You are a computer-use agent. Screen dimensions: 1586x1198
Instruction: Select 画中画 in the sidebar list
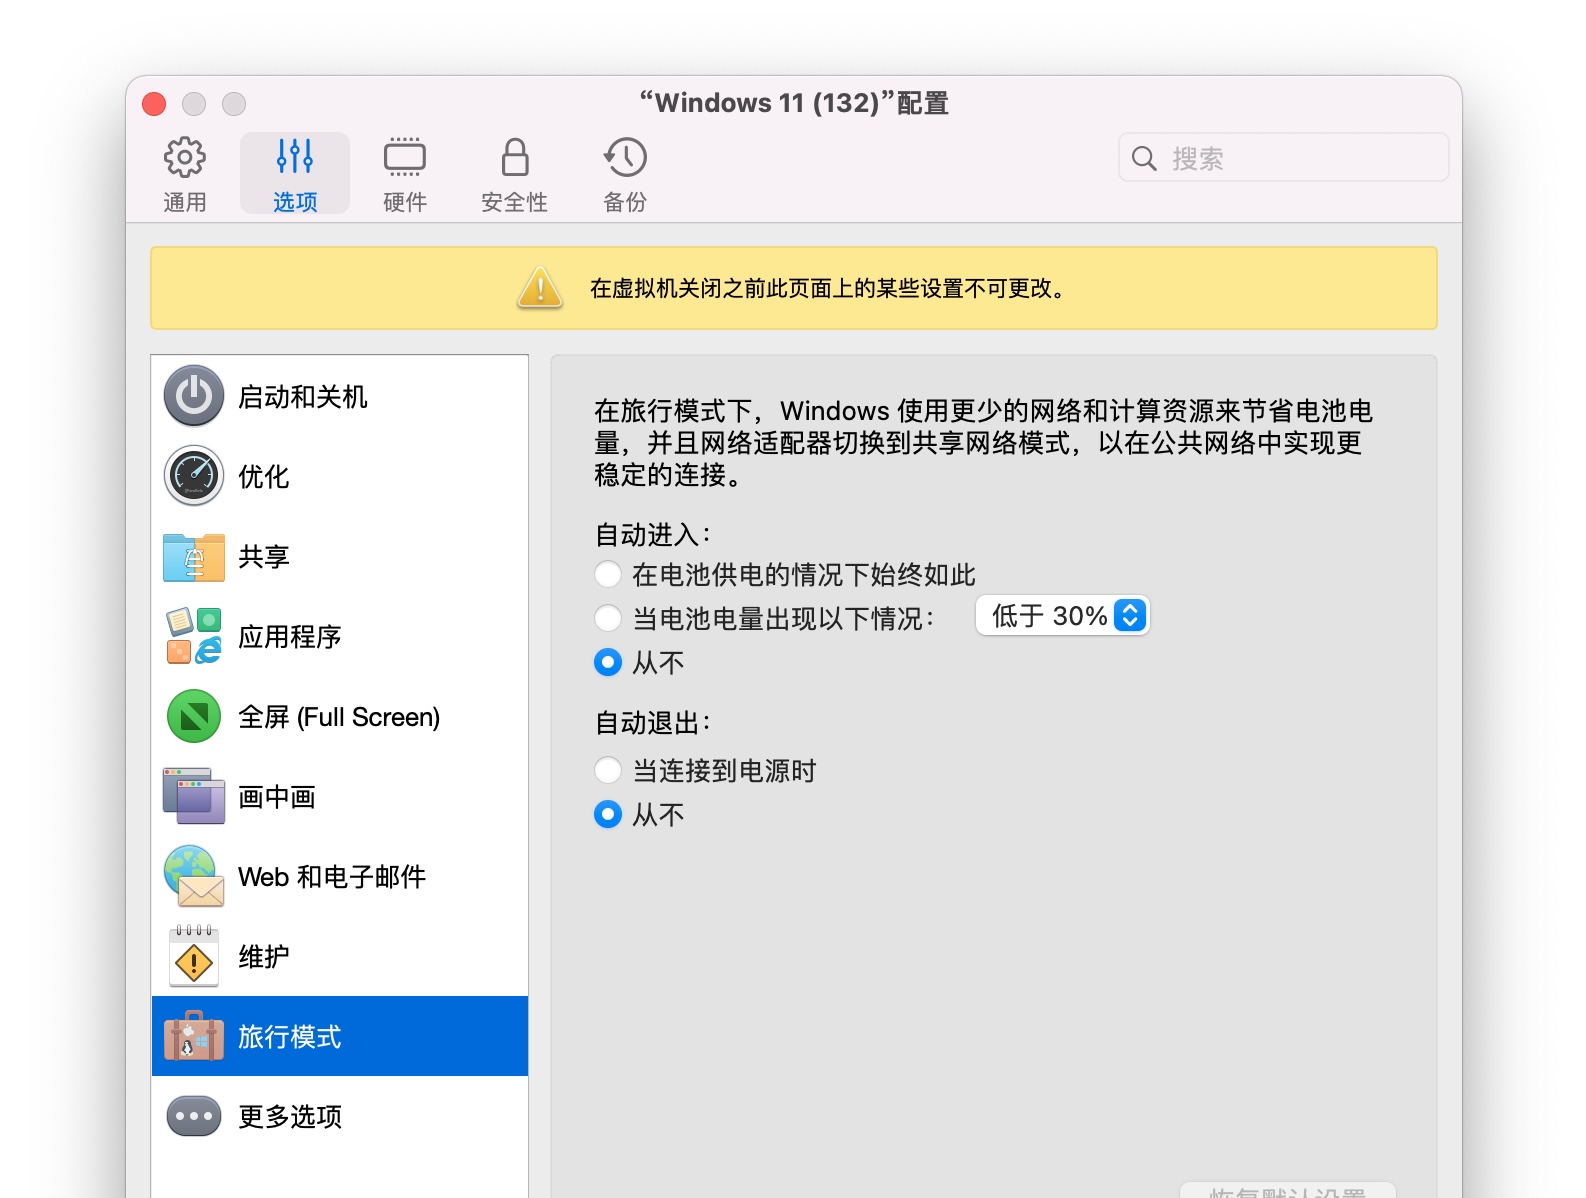[x=340, y=796]
